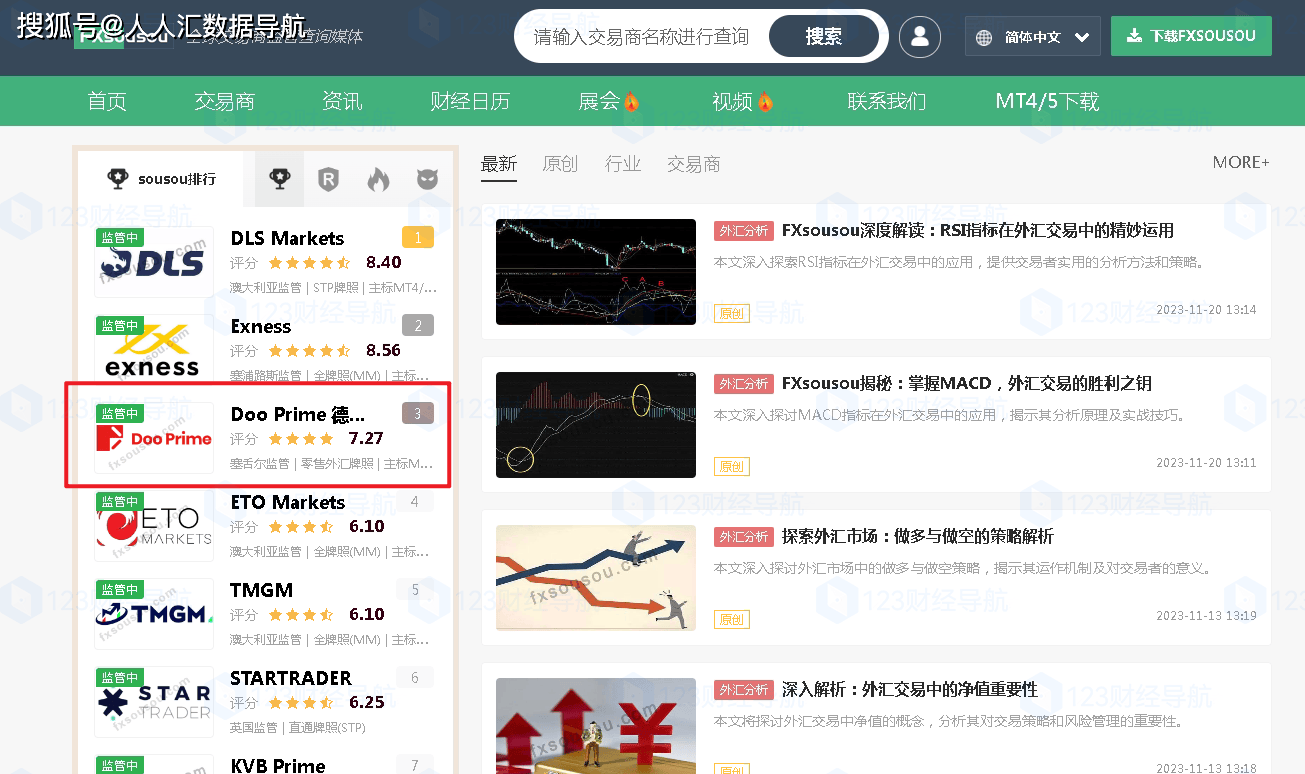Click 监管中 badge on DLS Markets

(120, 238)
